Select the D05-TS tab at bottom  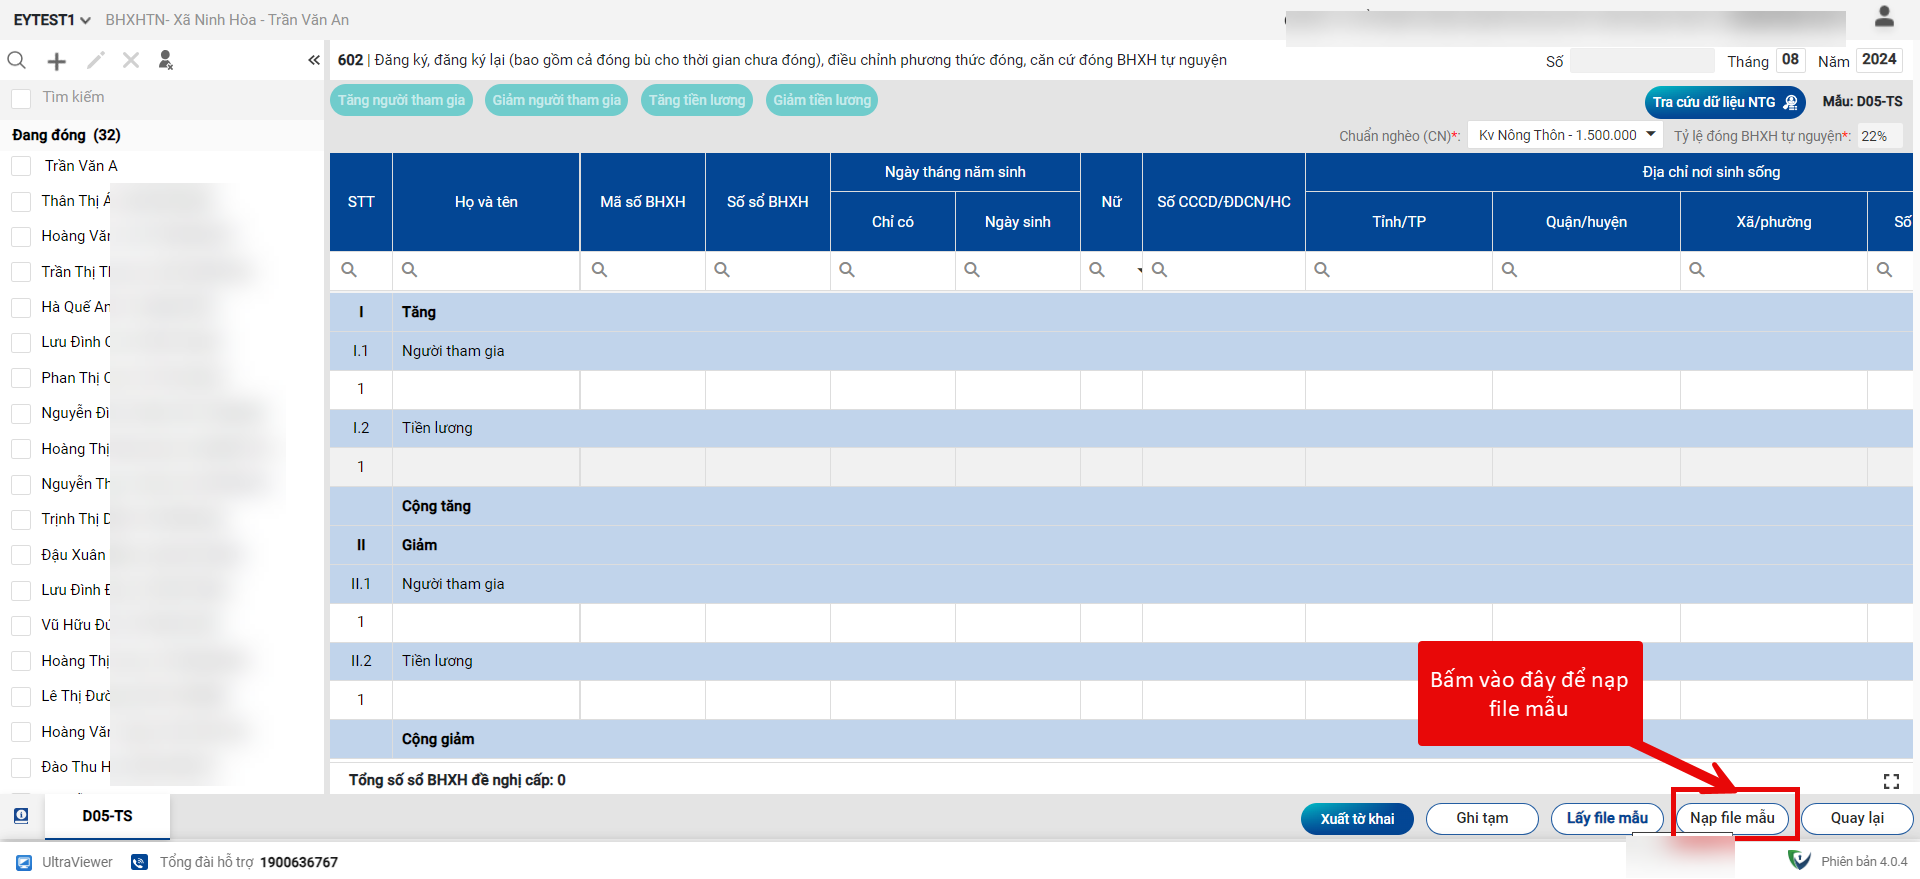coord(107,816)
